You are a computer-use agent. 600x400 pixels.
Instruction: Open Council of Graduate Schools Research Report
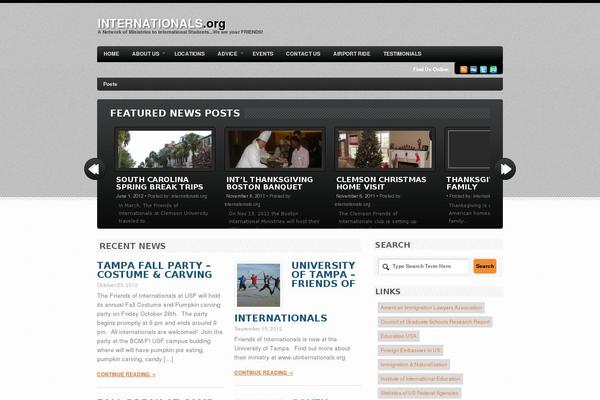[x=435, y=322]
